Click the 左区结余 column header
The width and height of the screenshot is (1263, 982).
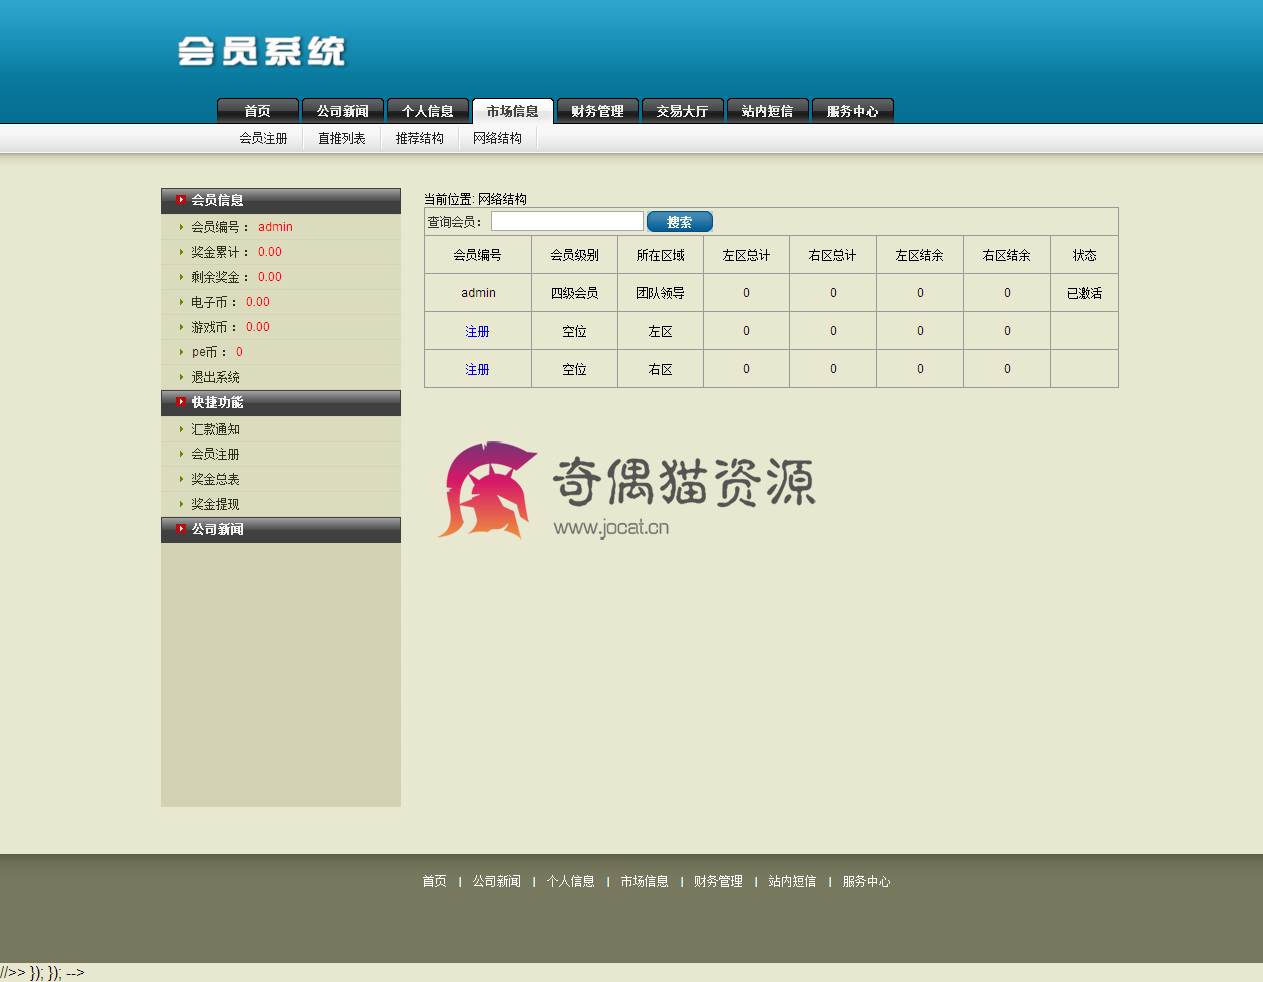tap(920, 255)
